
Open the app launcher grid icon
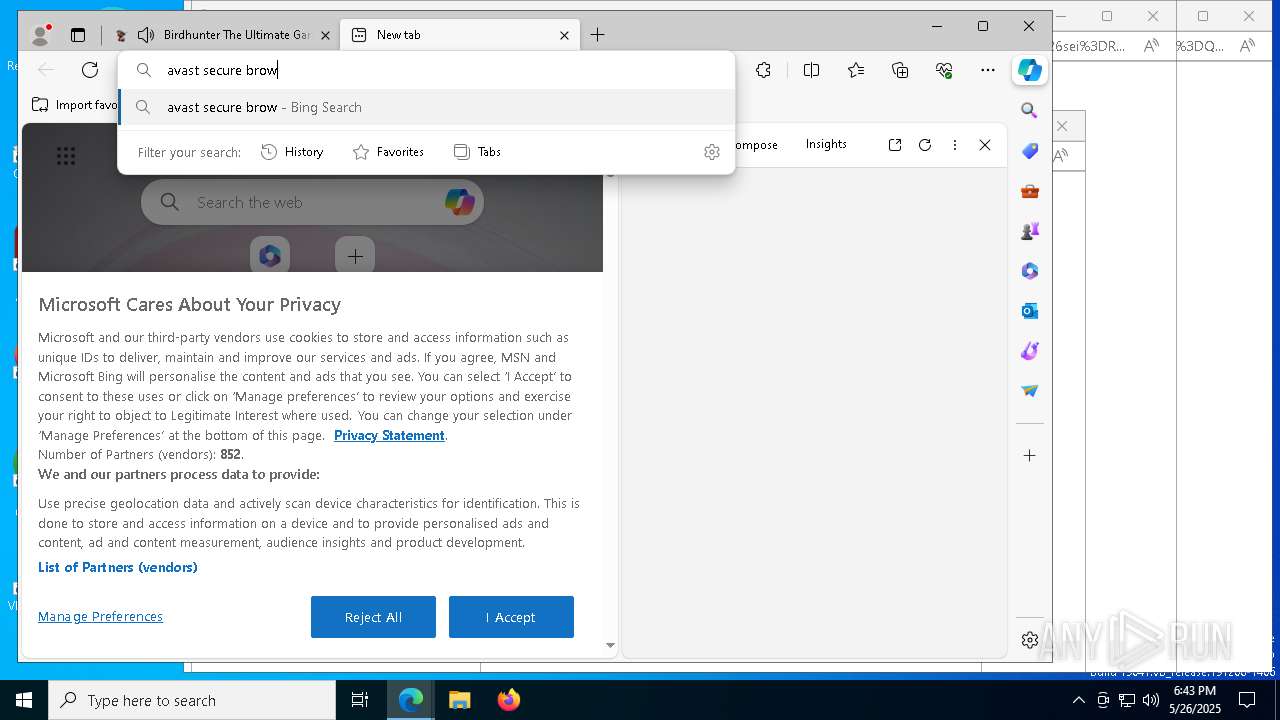66,156
